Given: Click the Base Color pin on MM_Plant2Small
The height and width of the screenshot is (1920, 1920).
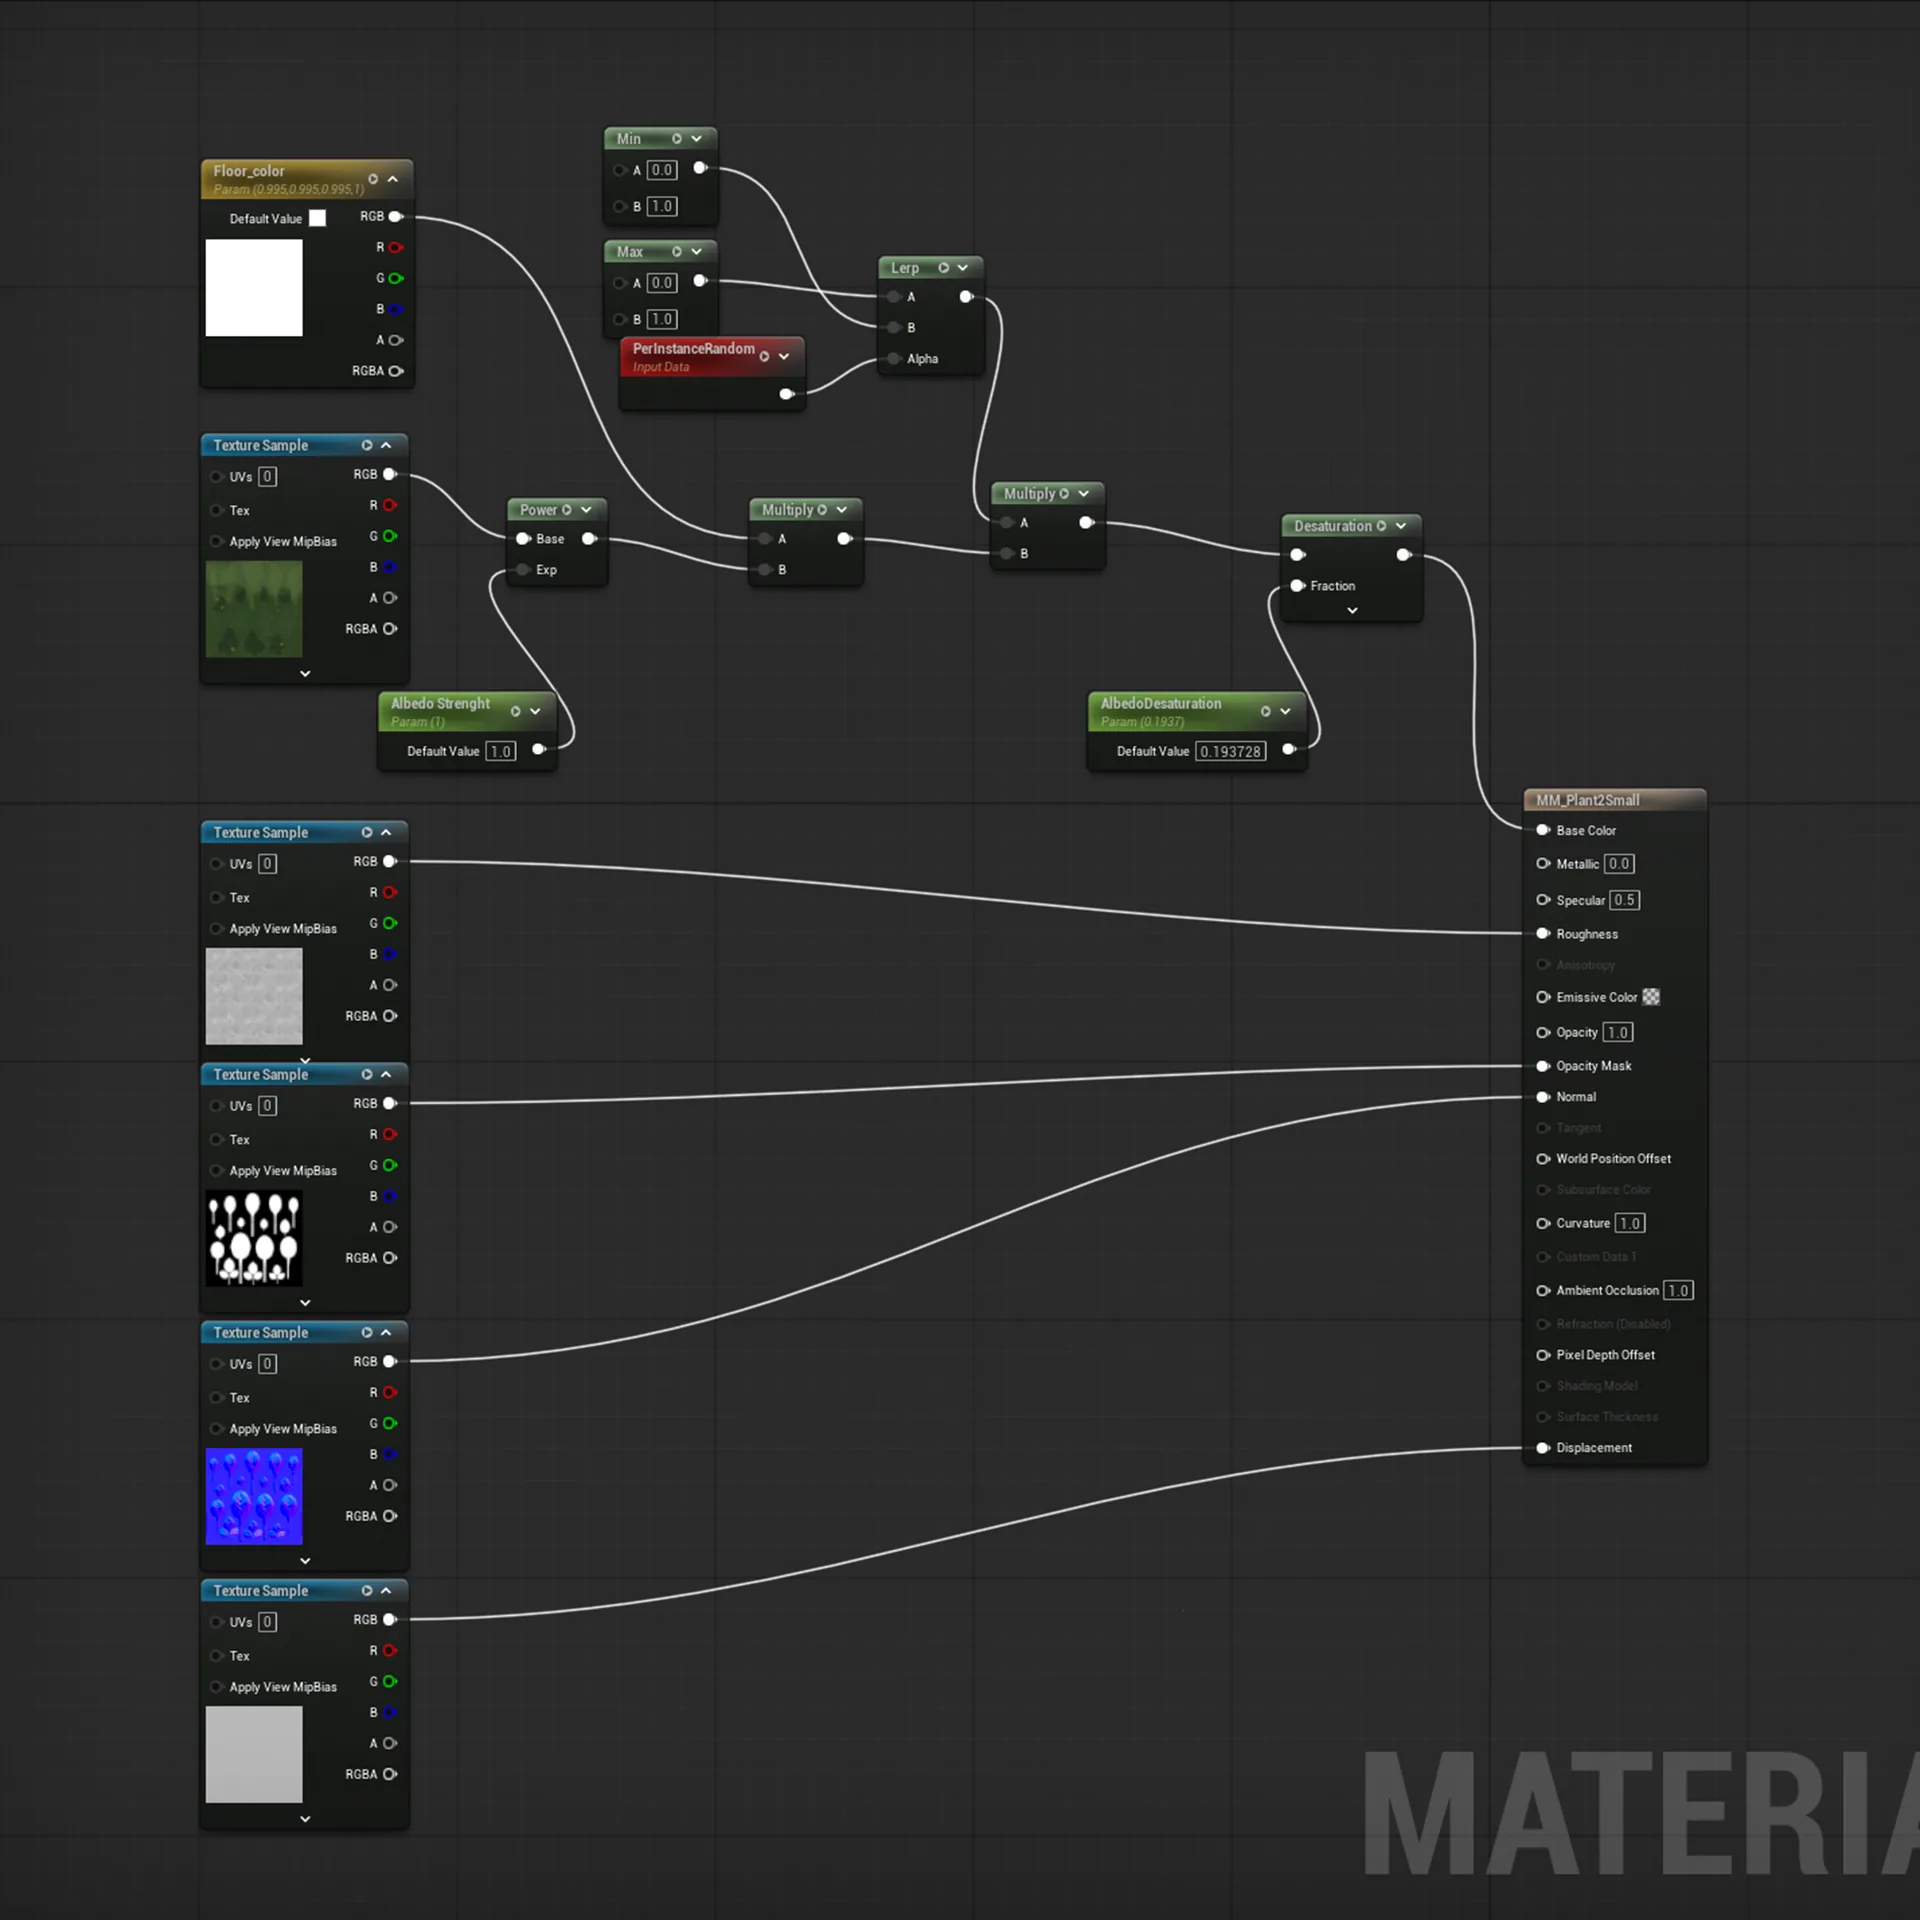Looking at the screenshot, I should pos(1543,831).
